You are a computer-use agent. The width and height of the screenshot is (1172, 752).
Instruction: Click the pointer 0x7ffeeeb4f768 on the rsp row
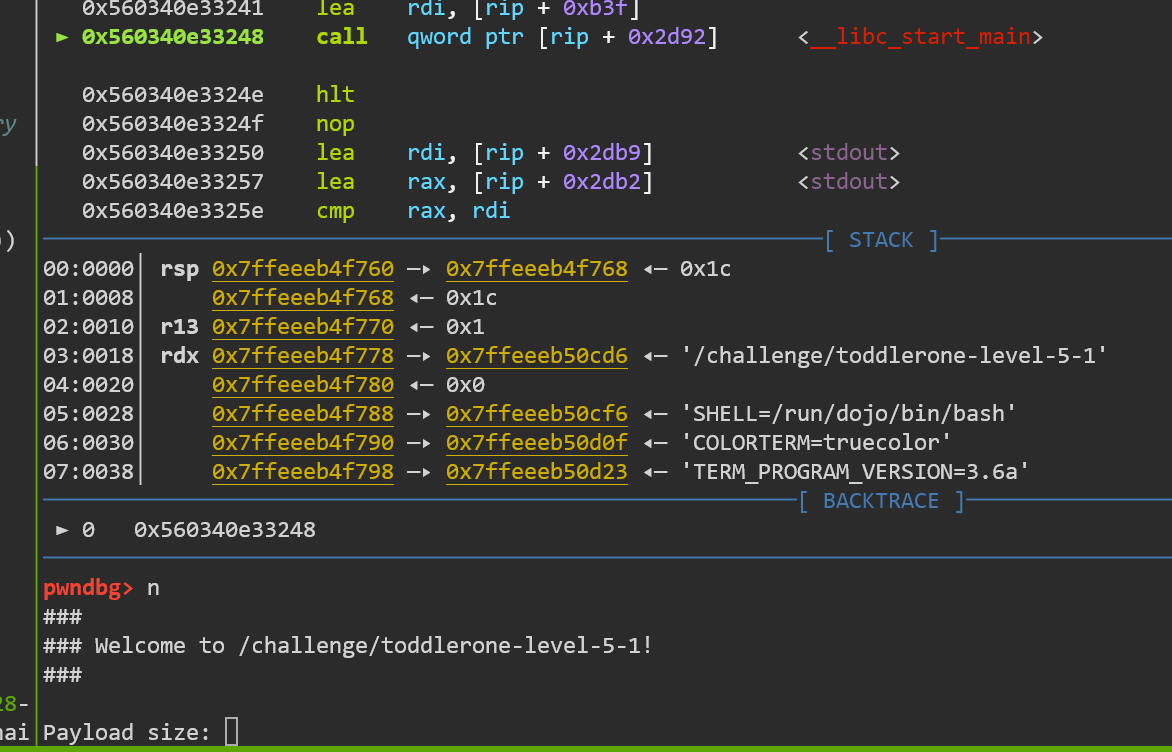click(x=537, y=268)
